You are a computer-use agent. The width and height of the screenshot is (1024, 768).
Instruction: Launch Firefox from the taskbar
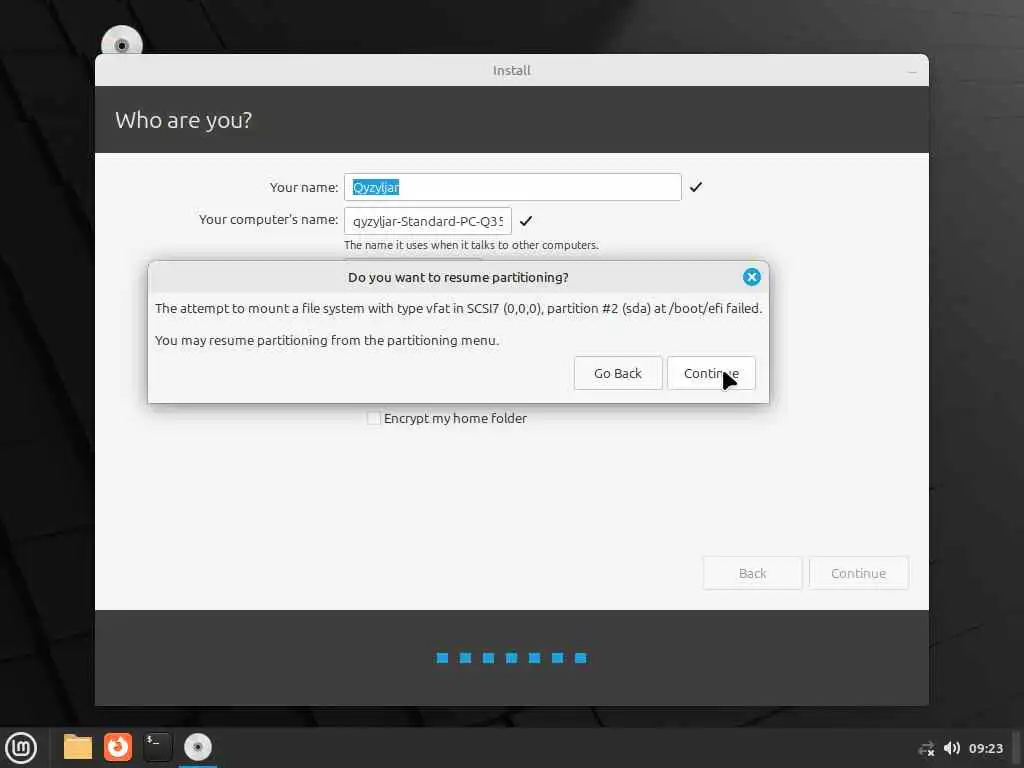pyautogui.click(x=118, y=747)
